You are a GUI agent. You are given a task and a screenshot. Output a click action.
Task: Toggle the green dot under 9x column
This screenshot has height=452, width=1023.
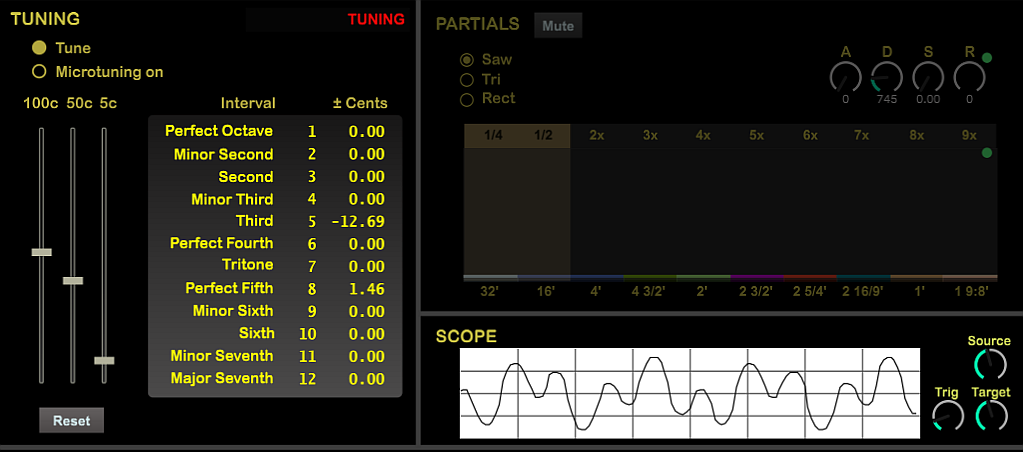pos(986,153)
